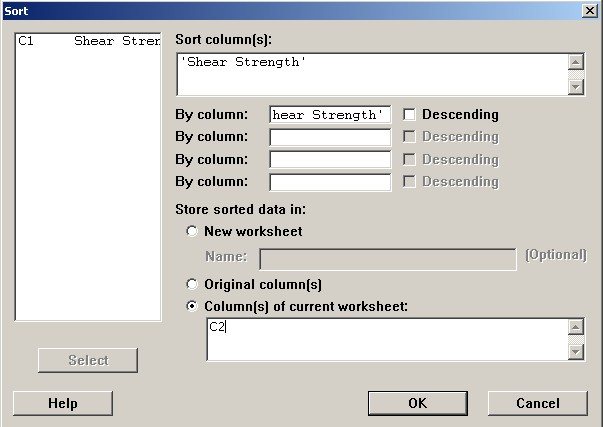Close the Sort dialog with the X
Viewport: 603px width, 427px height.
[x=590, y=11]
